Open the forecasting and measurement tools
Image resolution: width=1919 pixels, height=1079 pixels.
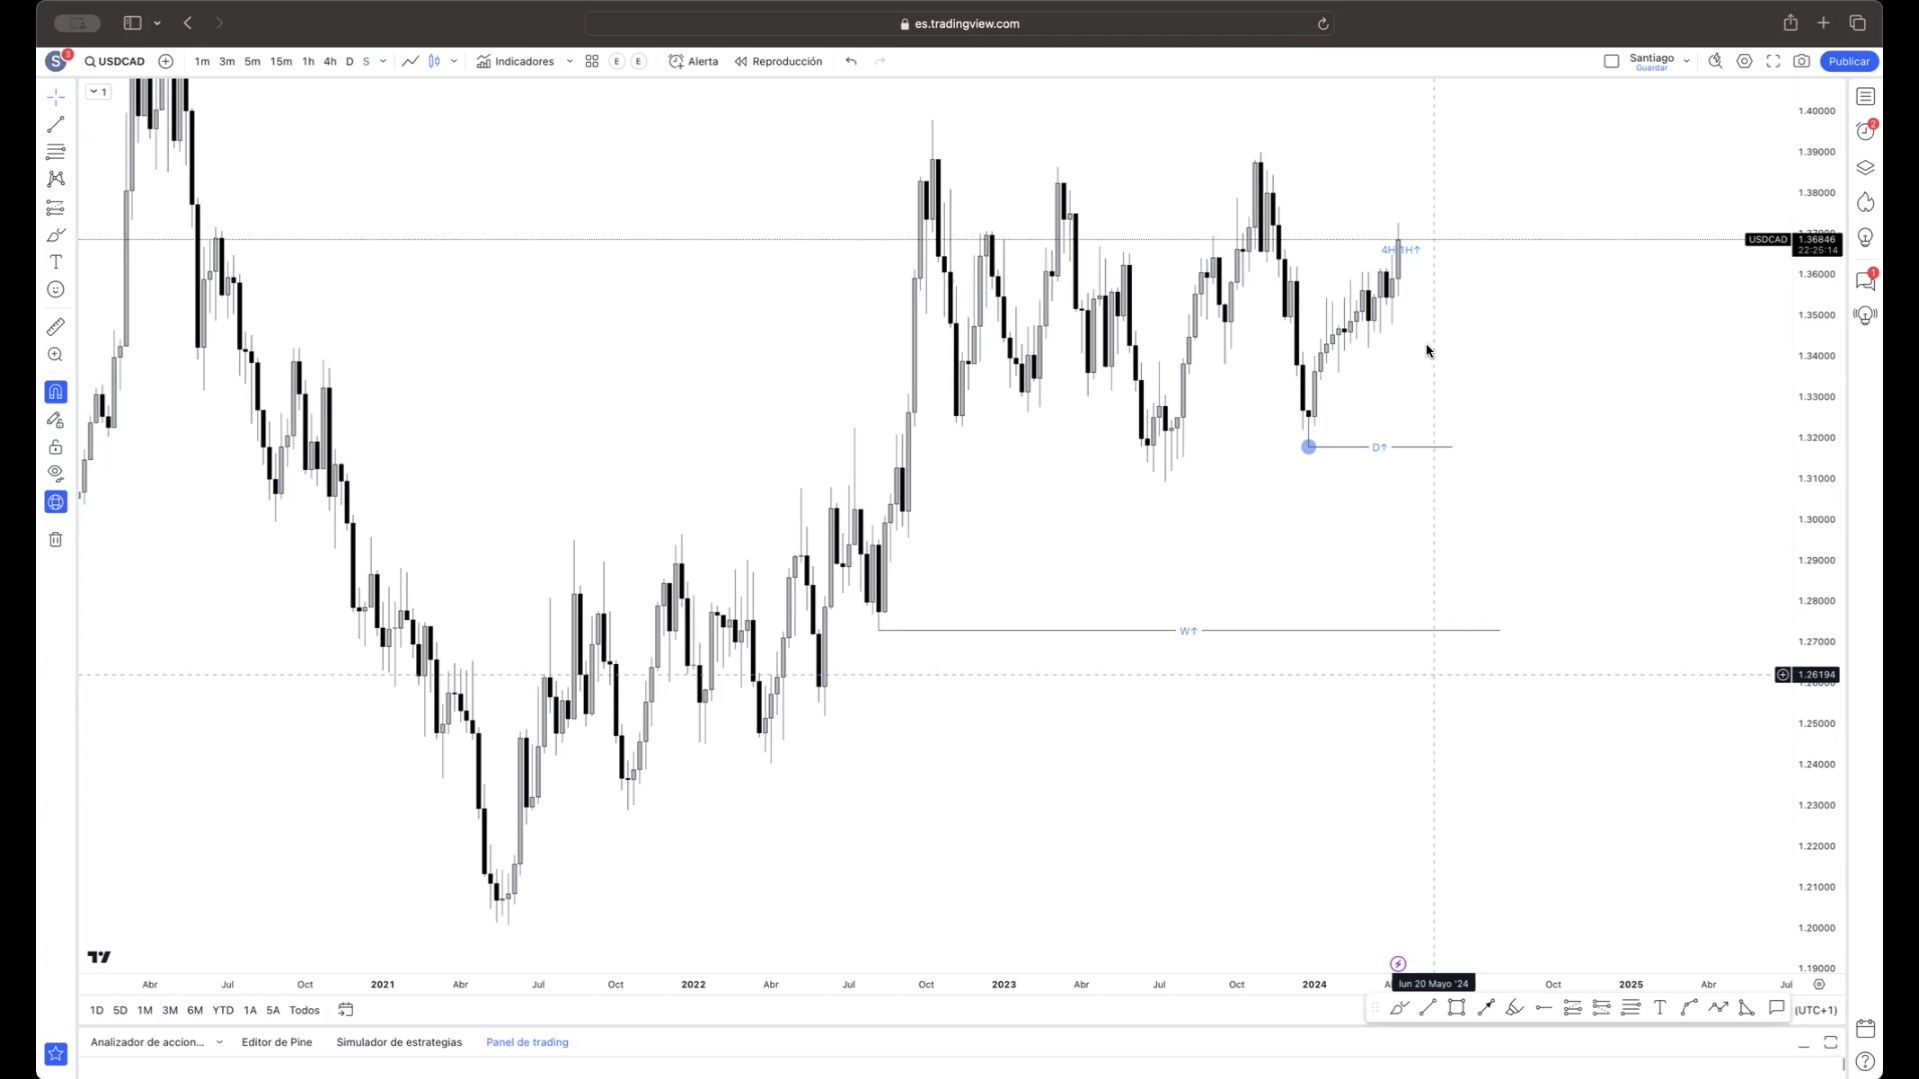coord(56,208)
